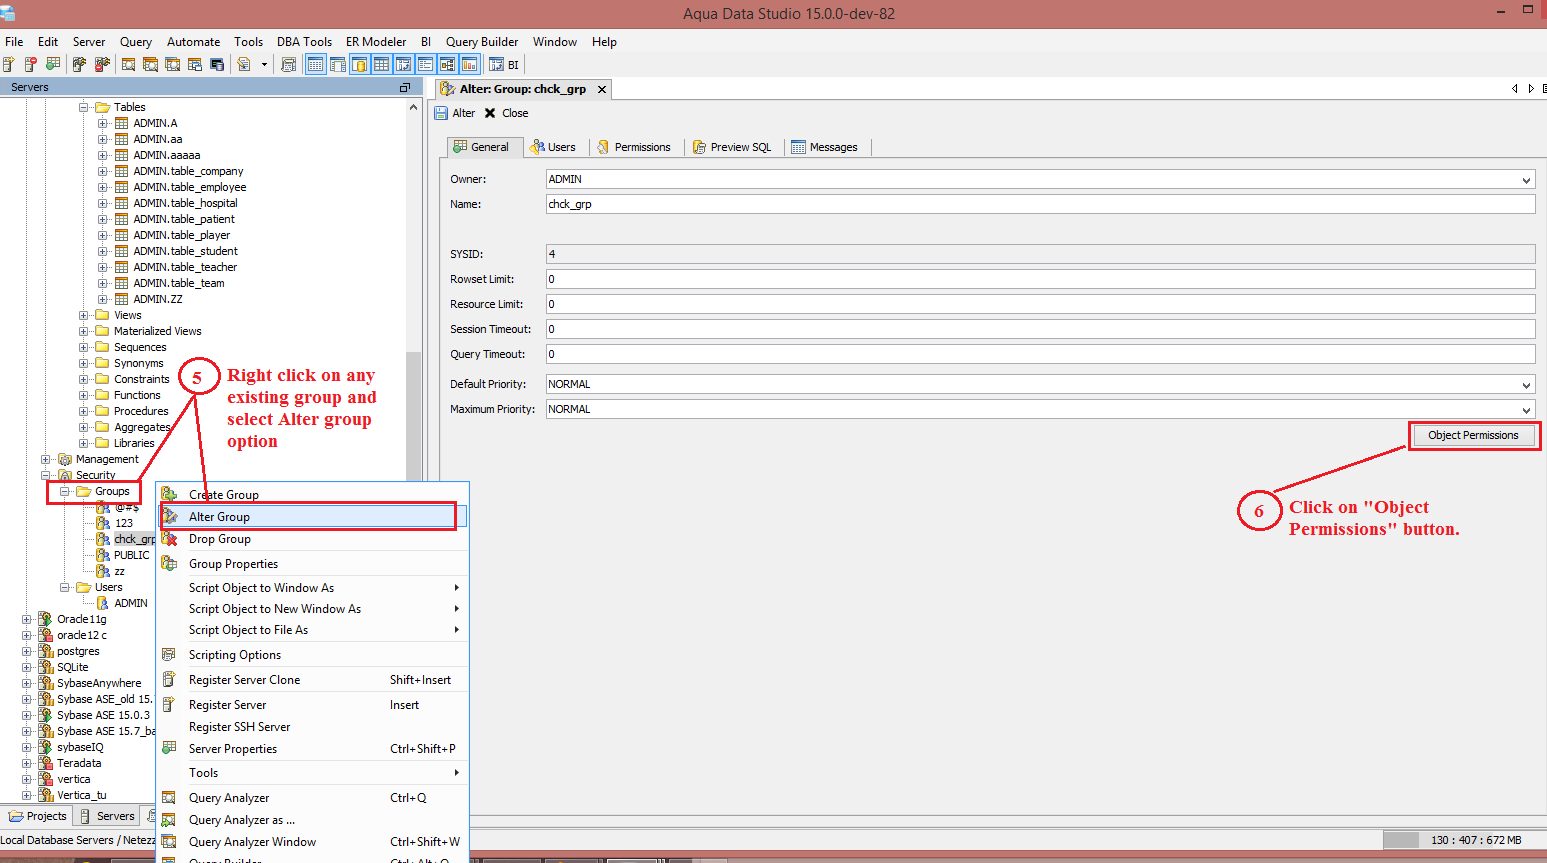Open the Maximum Priority dropdown
Screen dimensions: 1547x863
[1526, 410]
